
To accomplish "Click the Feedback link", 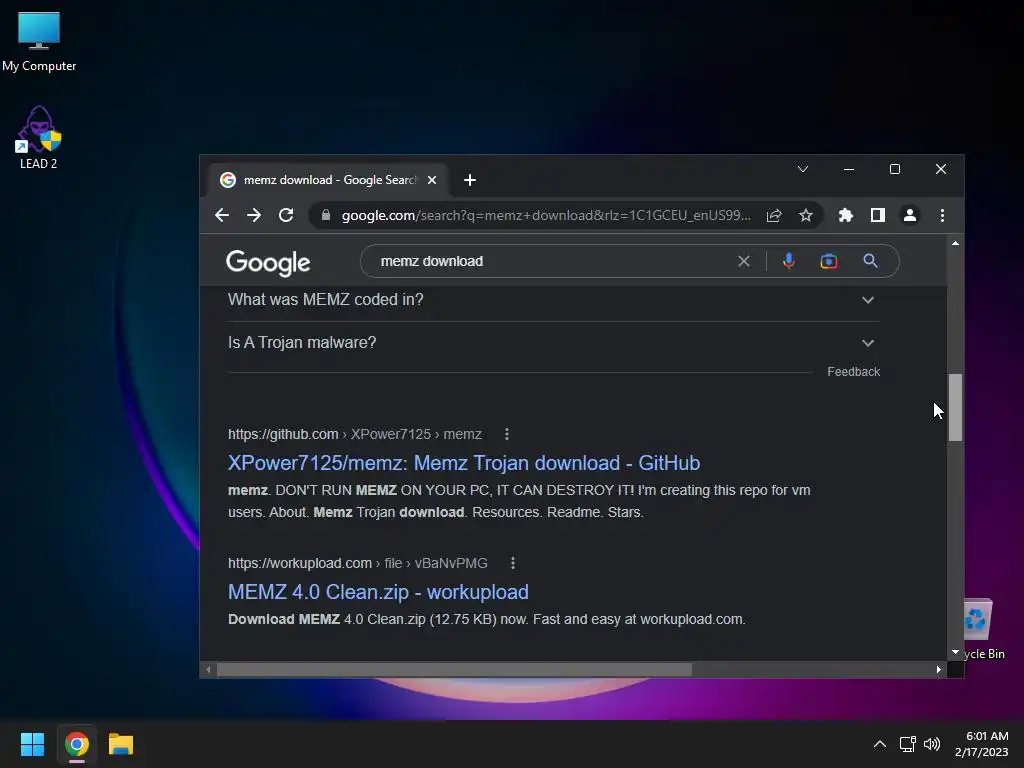I will [x=854, y=372].
